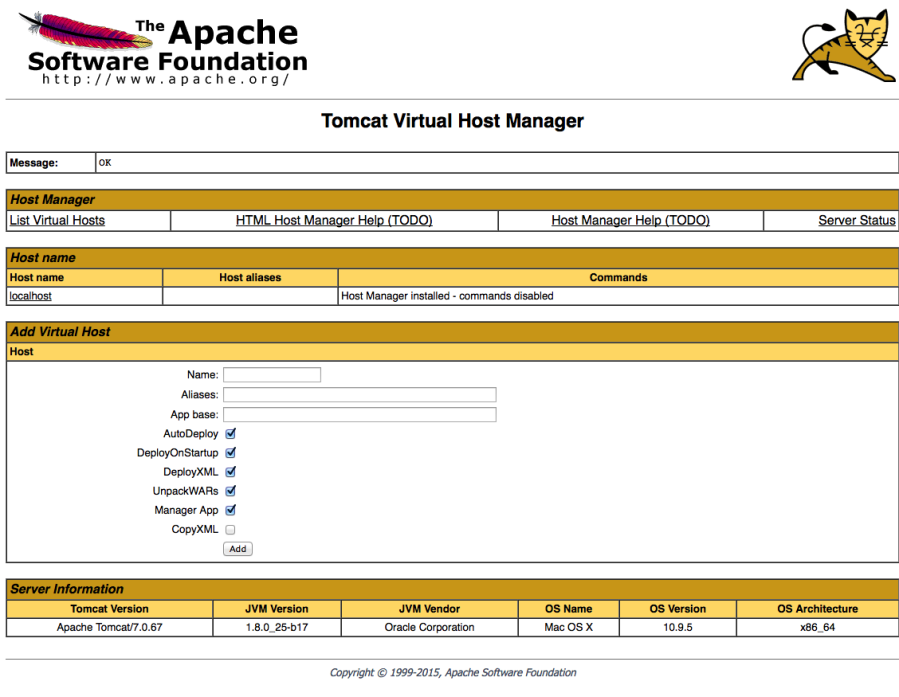Image resolution: width=899 pixels, height=697 pixels.
Task: Click the 'JVM Vendor' column header
Action: 429,609
